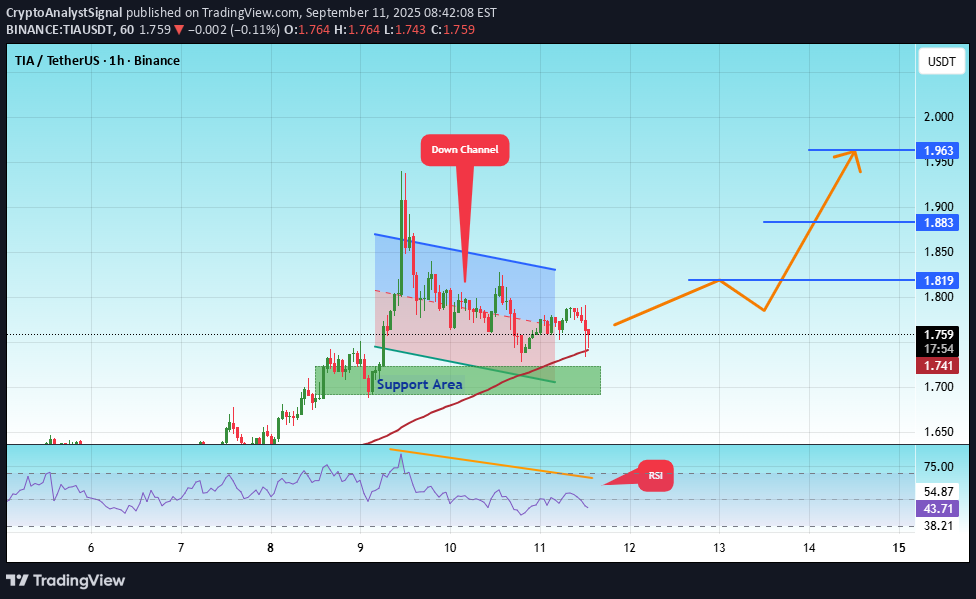Click the 1.900 price axis label
The width and height of the screenshot is (976, 599).
(x=939, y=207)
